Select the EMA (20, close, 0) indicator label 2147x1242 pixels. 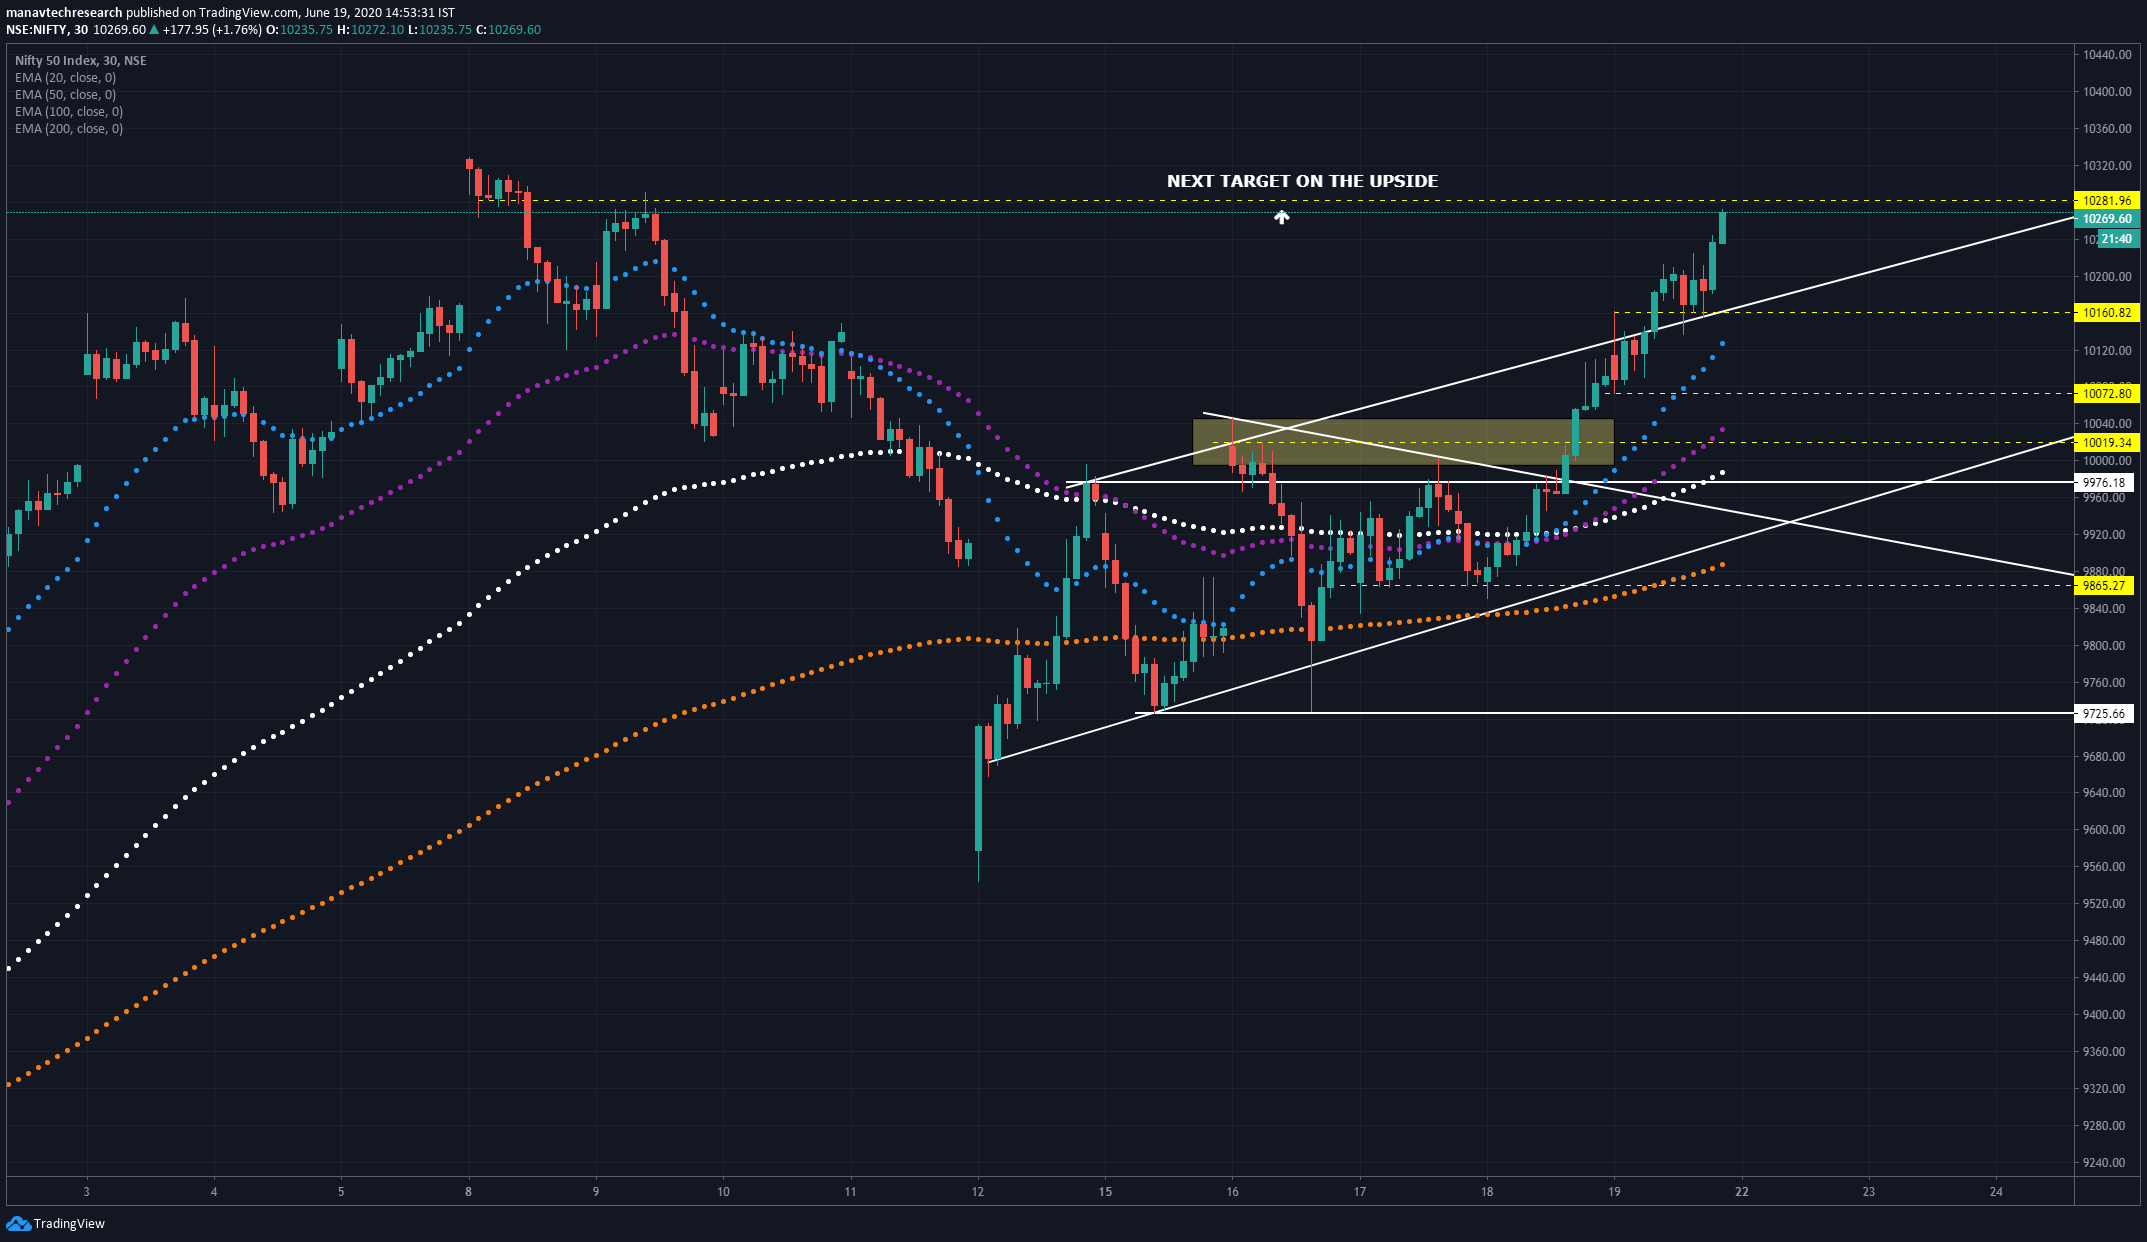[x=65, y=77]
